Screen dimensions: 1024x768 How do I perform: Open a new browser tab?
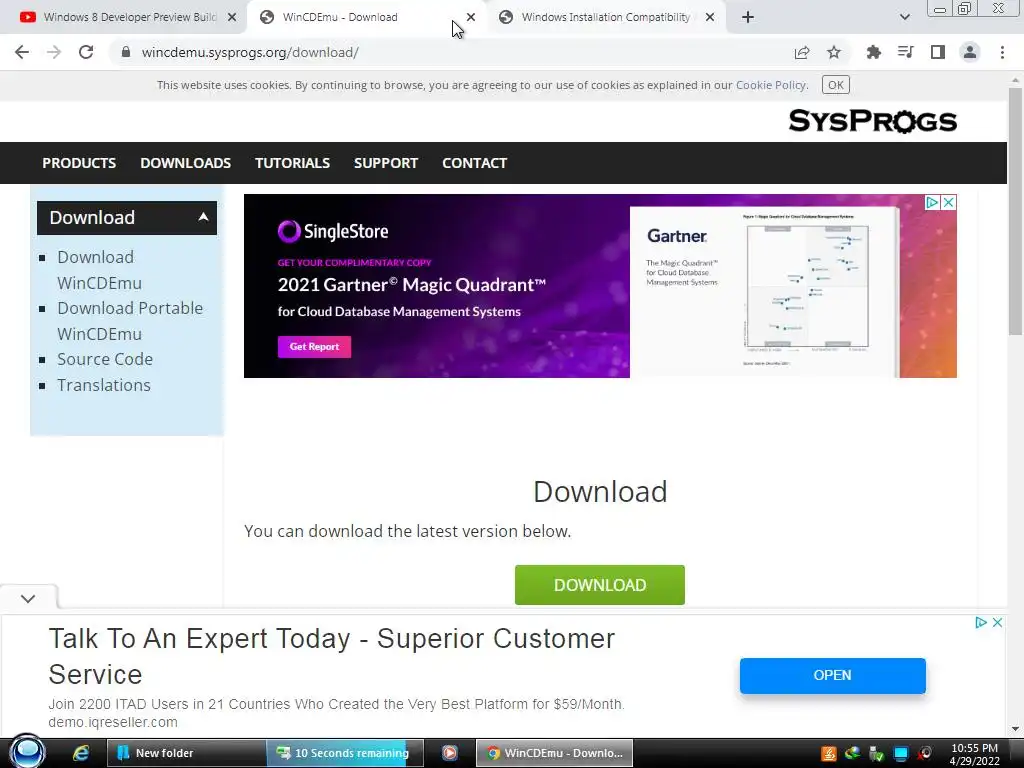point(748,18)
